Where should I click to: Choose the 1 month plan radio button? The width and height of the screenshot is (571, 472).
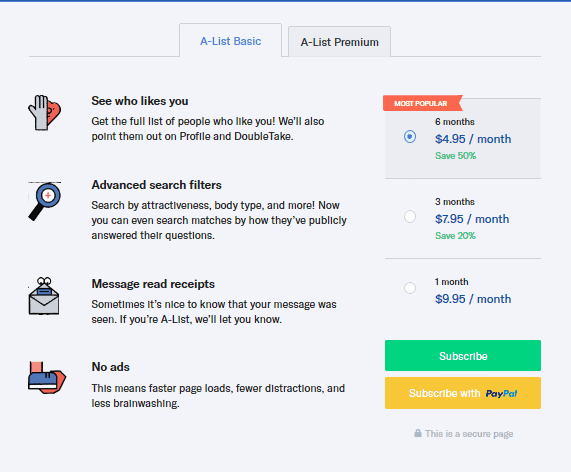pyautogui.click(x=410, y=288)
